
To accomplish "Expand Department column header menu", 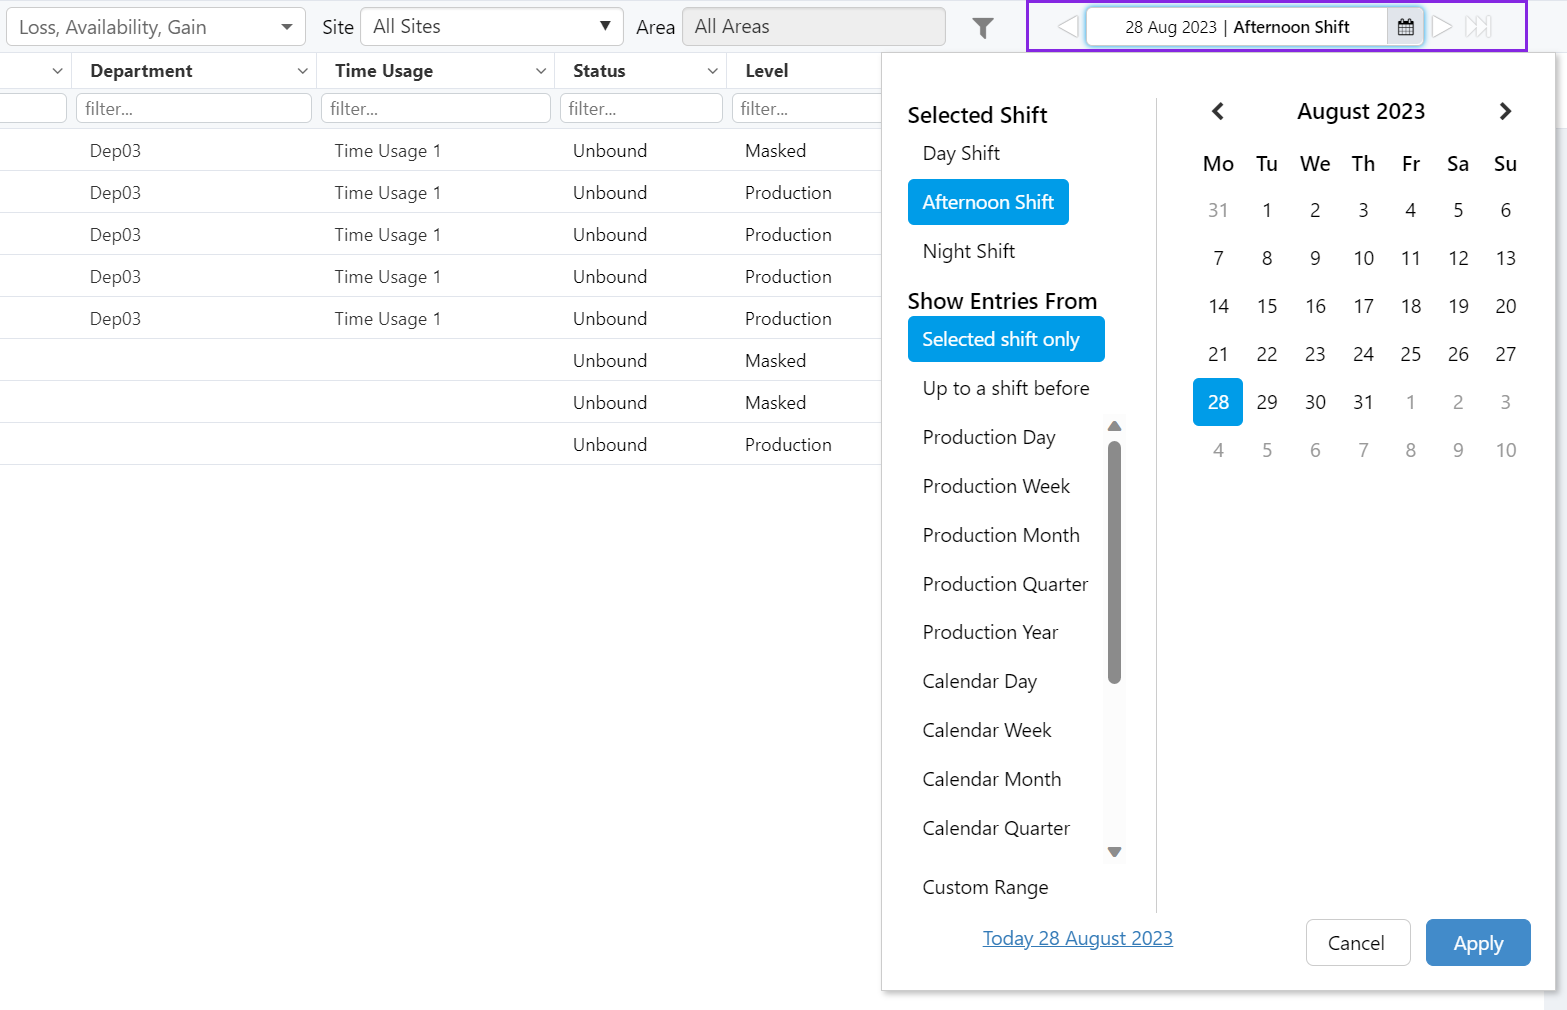I will 302,71.
